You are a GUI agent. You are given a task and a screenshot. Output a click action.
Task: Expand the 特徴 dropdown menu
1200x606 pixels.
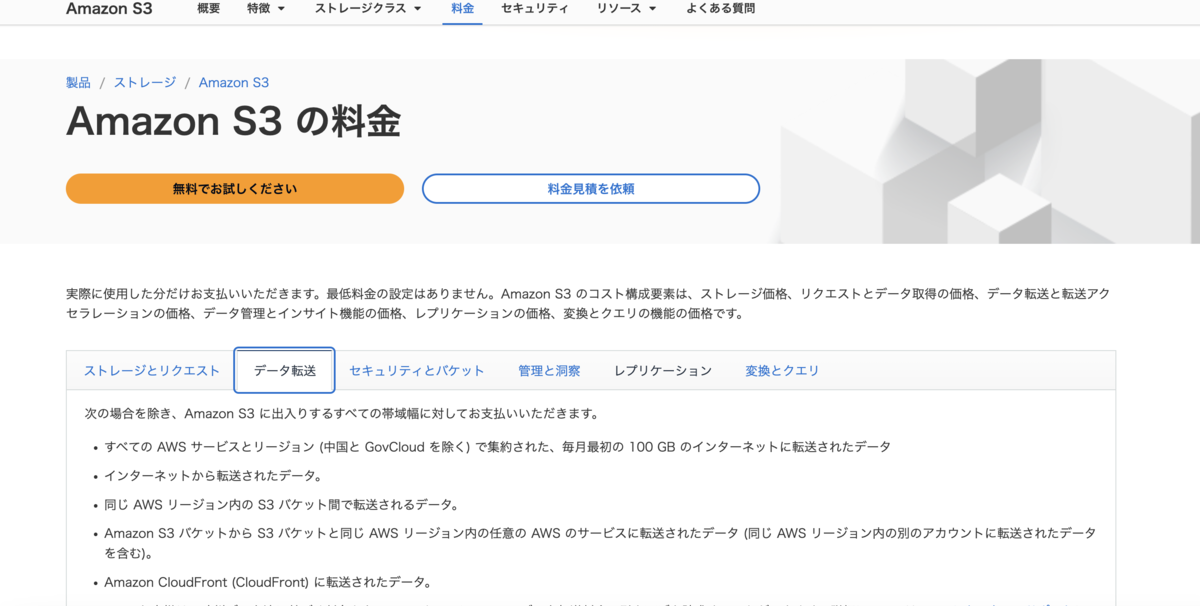coord(265,9)
